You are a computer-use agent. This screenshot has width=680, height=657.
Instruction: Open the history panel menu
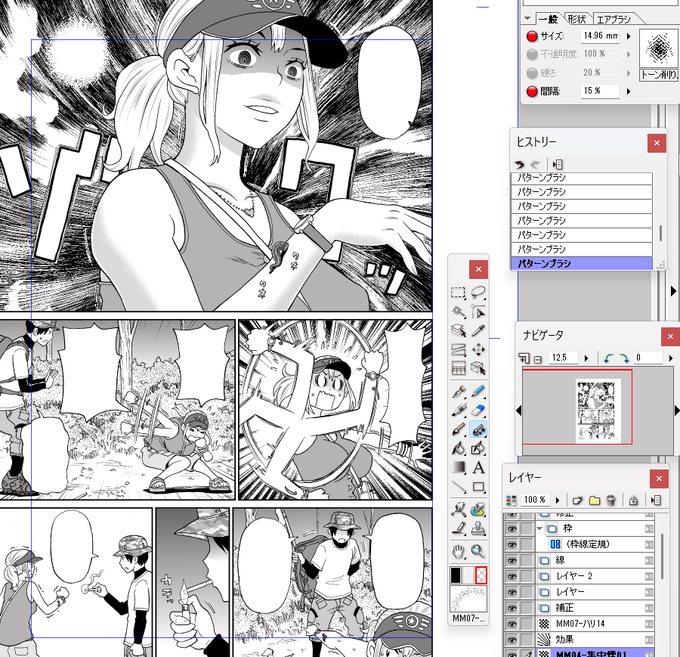[558, 164]
